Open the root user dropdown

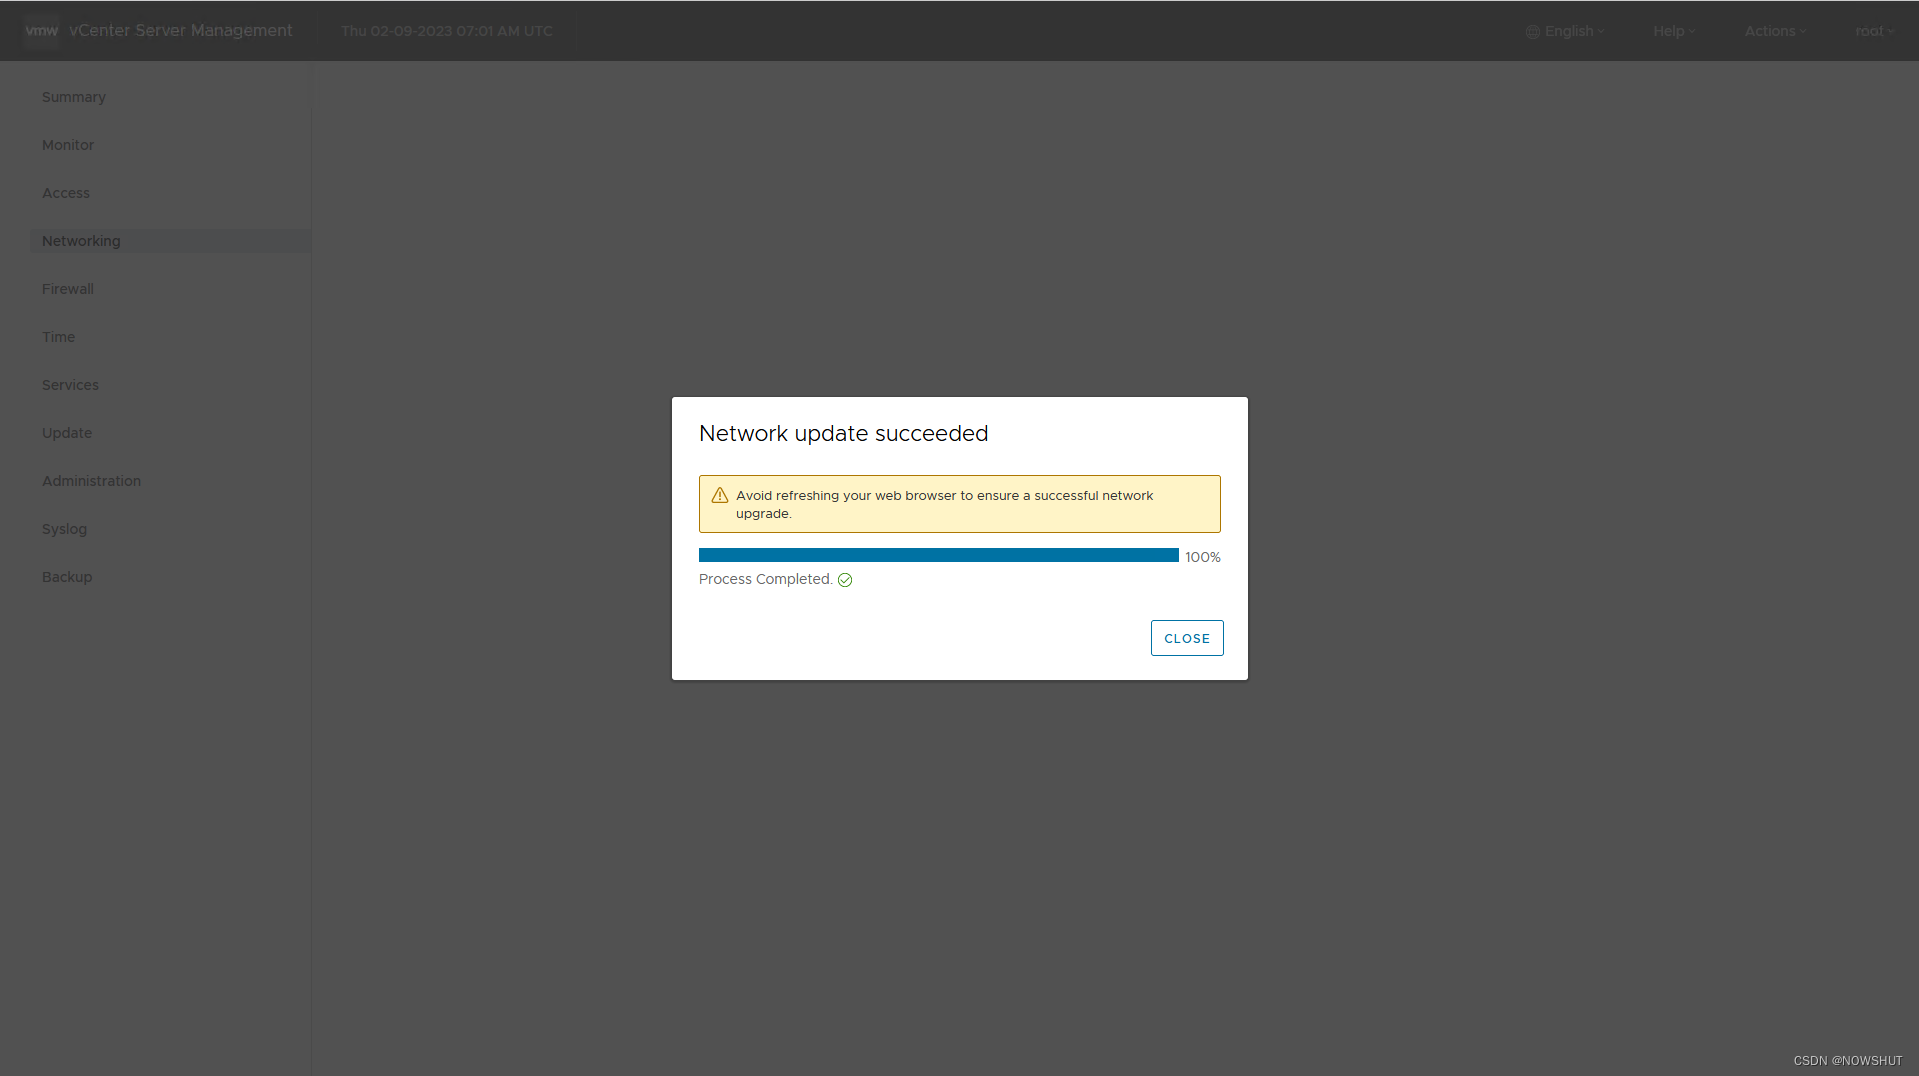1875,31
